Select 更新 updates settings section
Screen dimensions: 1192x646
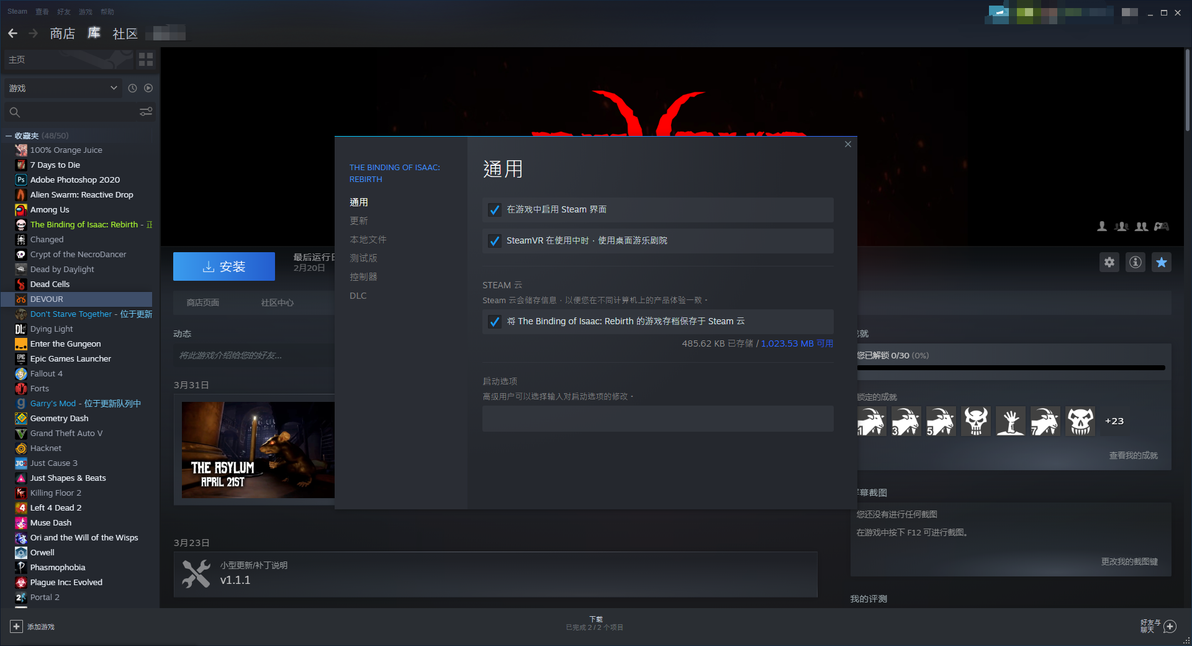(359, 220)
